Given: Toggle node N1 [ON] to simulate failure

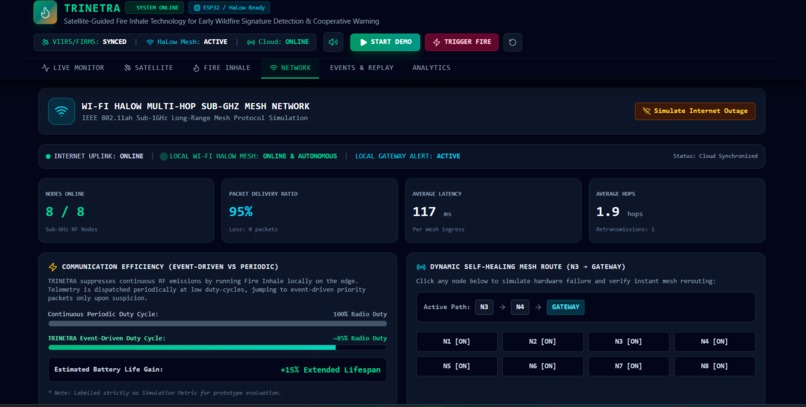Looking at the screenshot, I should (x=457, y=342).
